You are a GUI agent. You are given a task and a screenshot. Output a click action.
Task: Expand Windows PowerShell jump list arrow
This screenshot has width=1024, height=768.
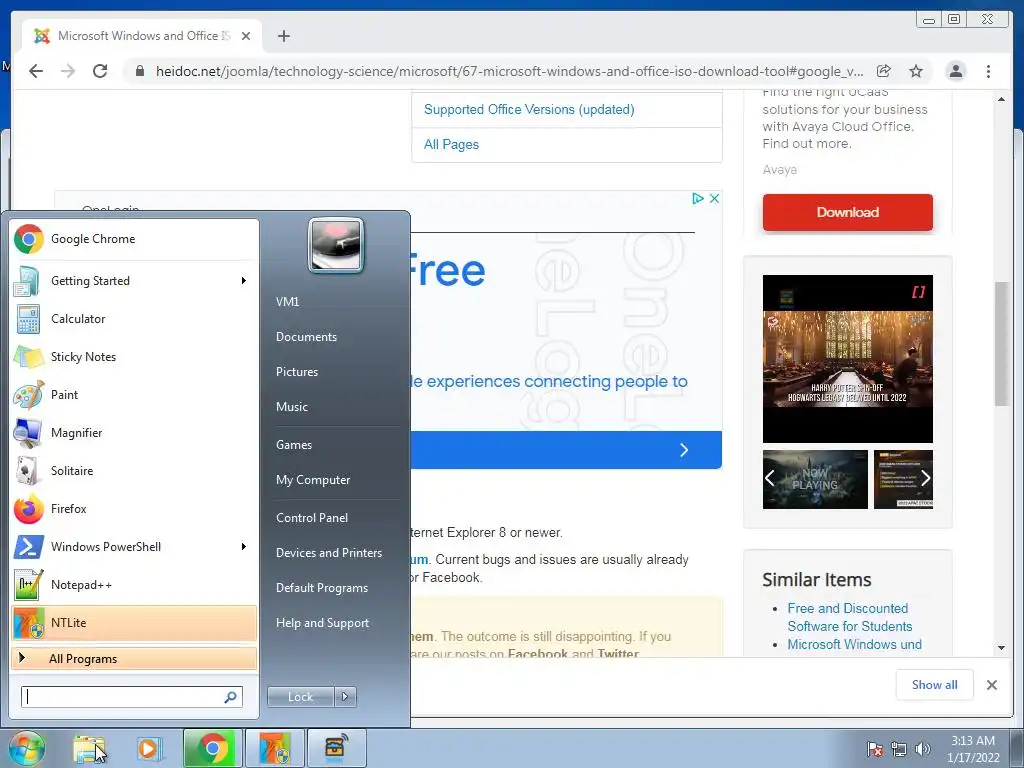point(244,547)
